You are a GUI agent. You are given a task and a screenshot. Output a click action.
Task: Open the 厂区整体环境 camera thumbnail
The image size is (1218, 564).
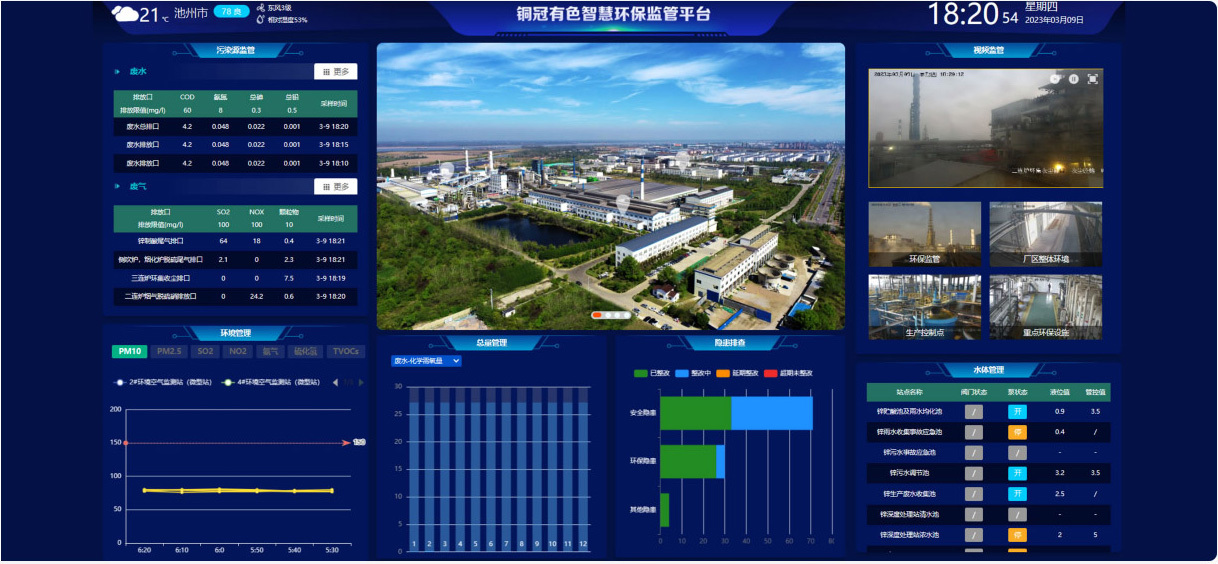click(1046, 234)
